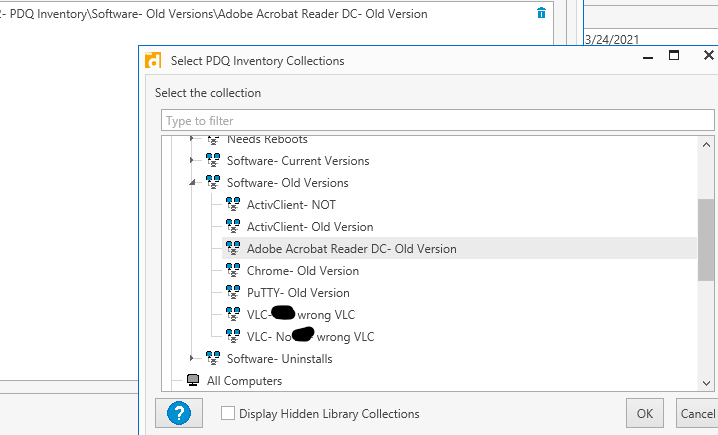Click the blue help question mark icon
Image resolution: width=718 pixels, height=435 pixels.
(180, 412)
